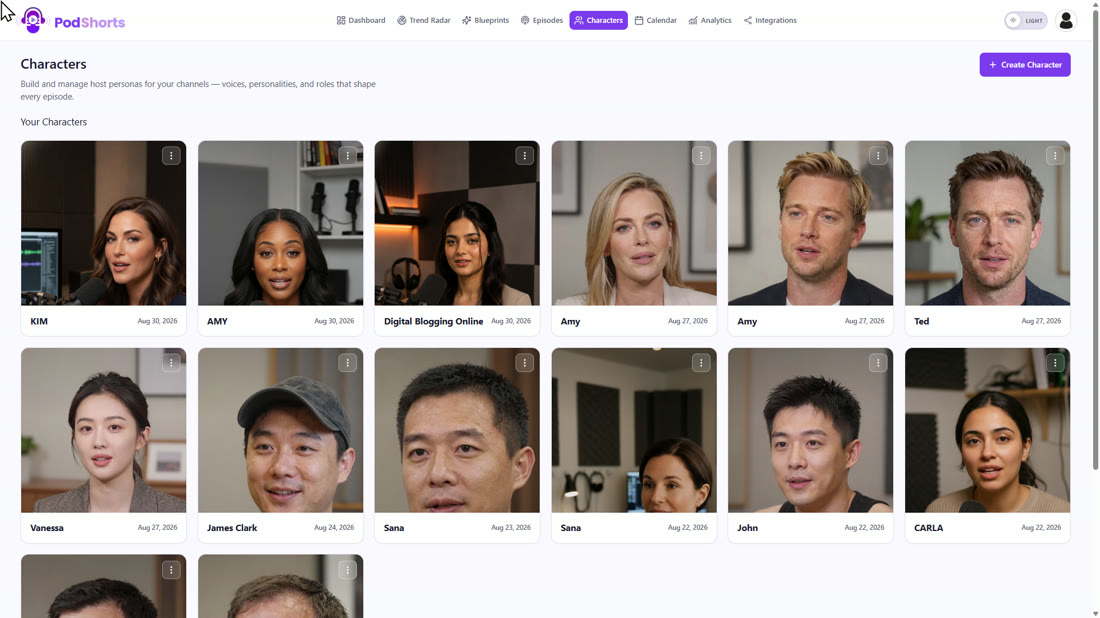Open the options menu on CARLA card
This screenshot has width=1100, height=618.
click(x=1055, y=363)
